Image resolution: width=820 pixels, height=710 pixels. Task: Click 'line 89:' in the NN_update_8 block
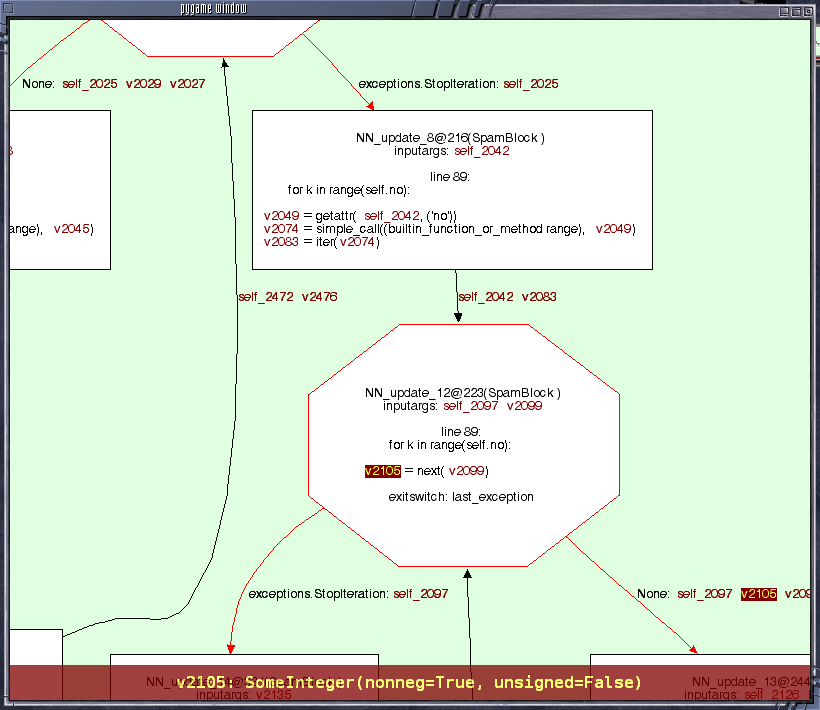[450, 177]
